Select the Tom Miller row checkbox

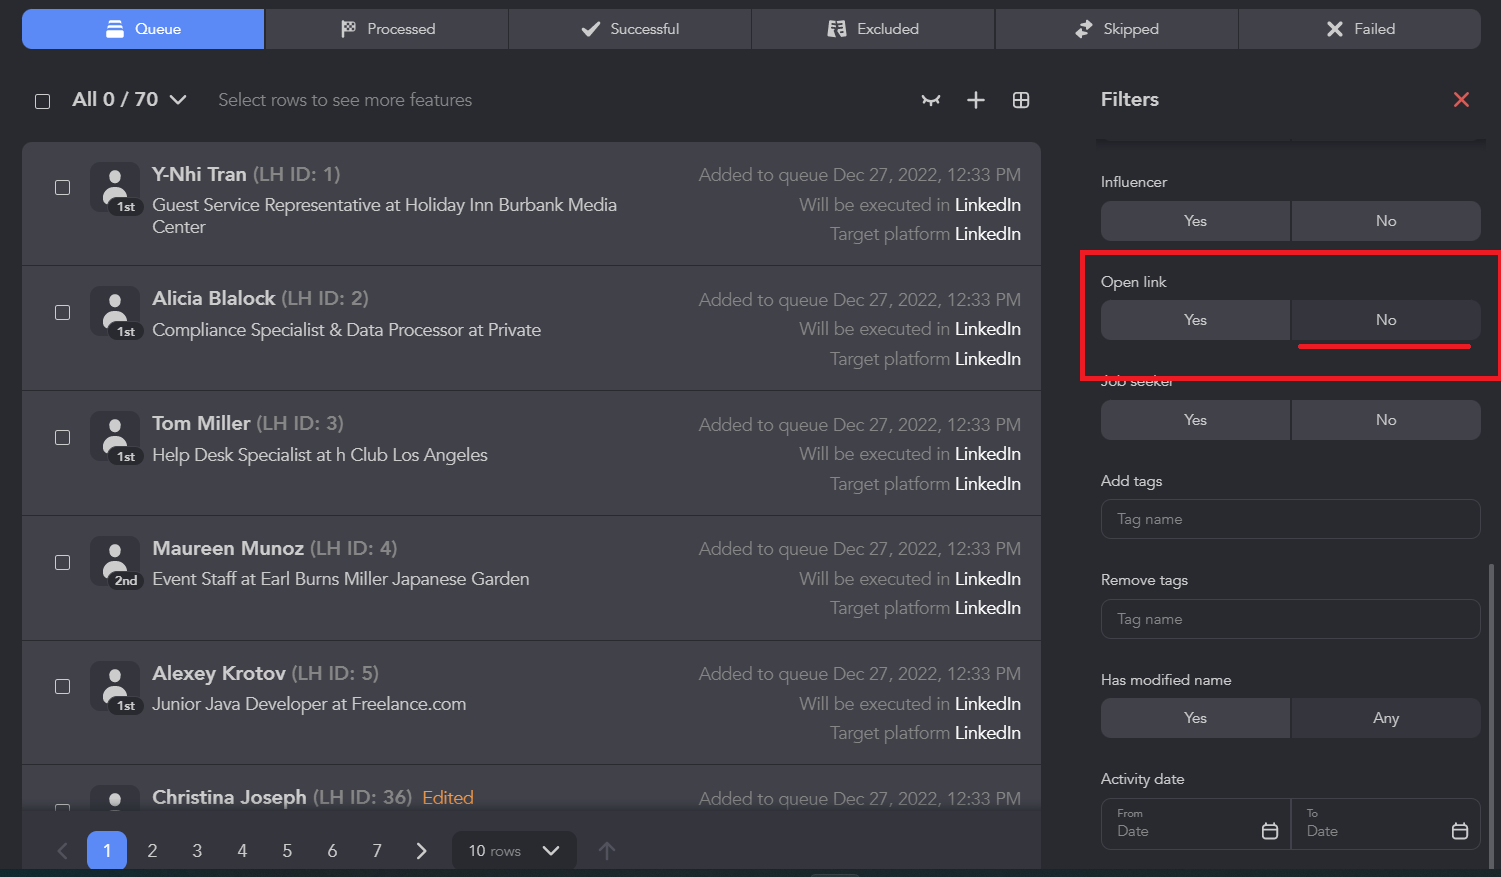(63, 437)
